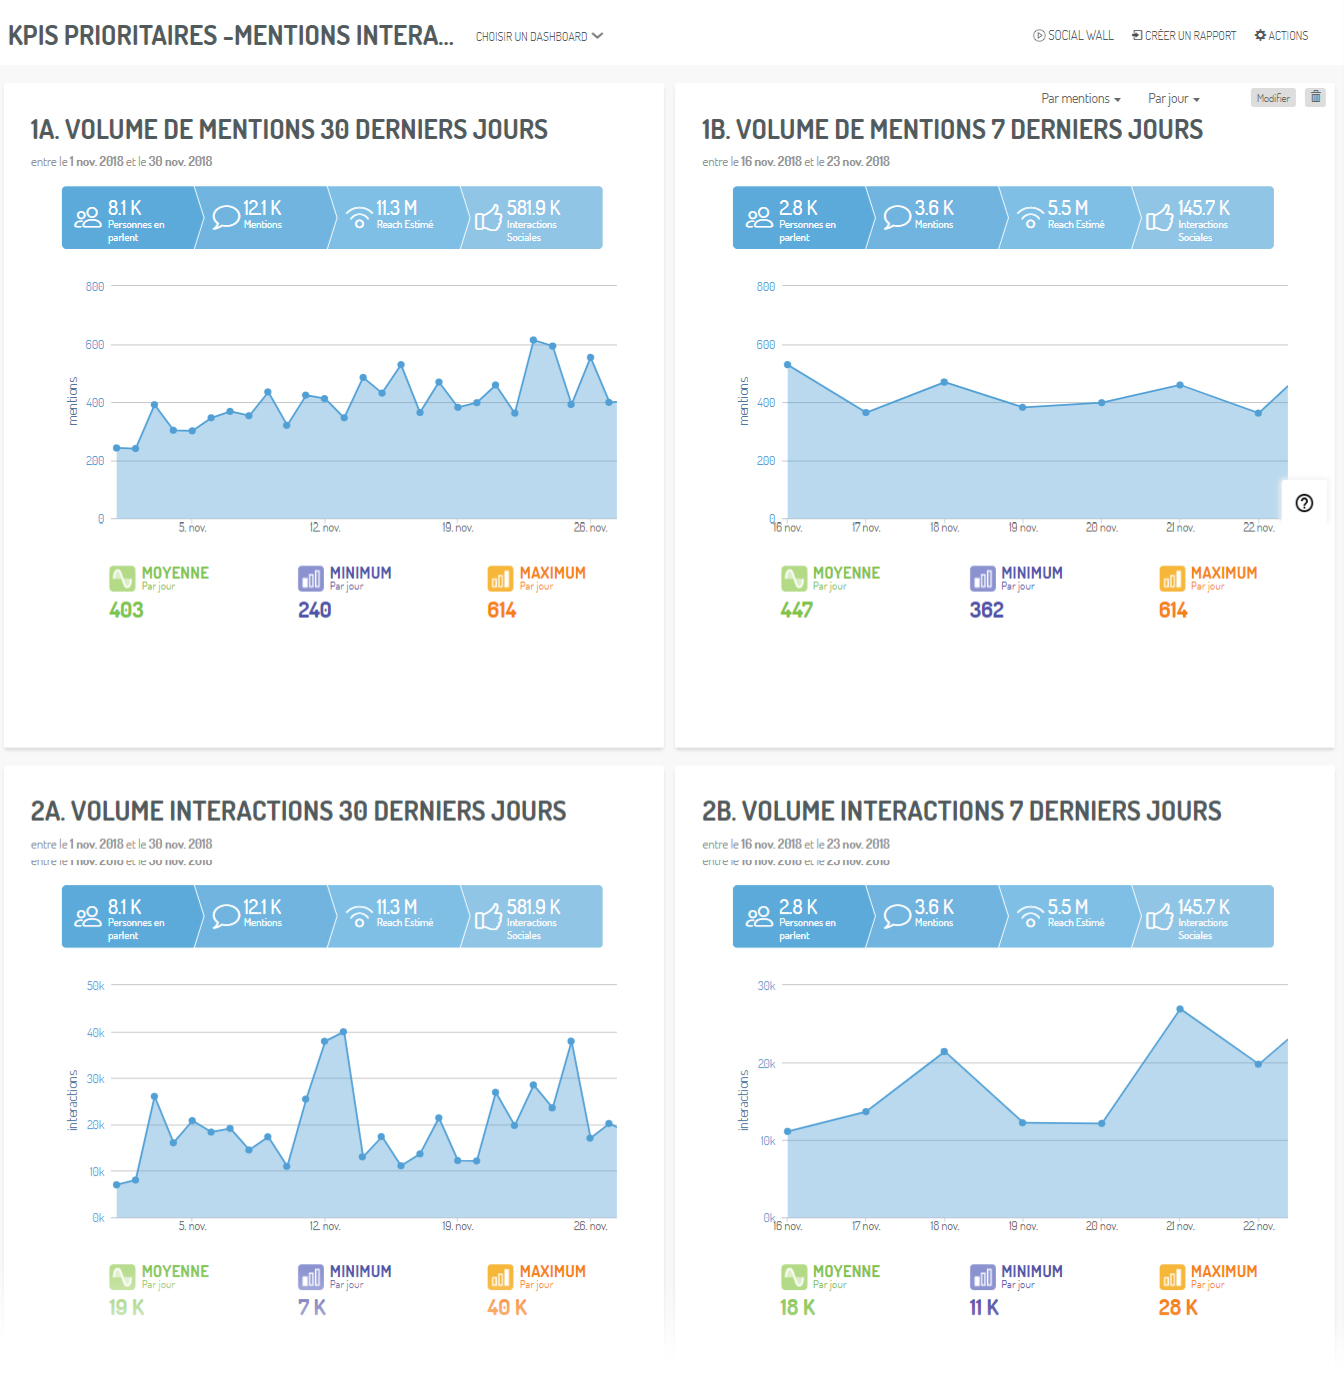Click the orange Maximum icon under chart 1B

pos(1171,578)
